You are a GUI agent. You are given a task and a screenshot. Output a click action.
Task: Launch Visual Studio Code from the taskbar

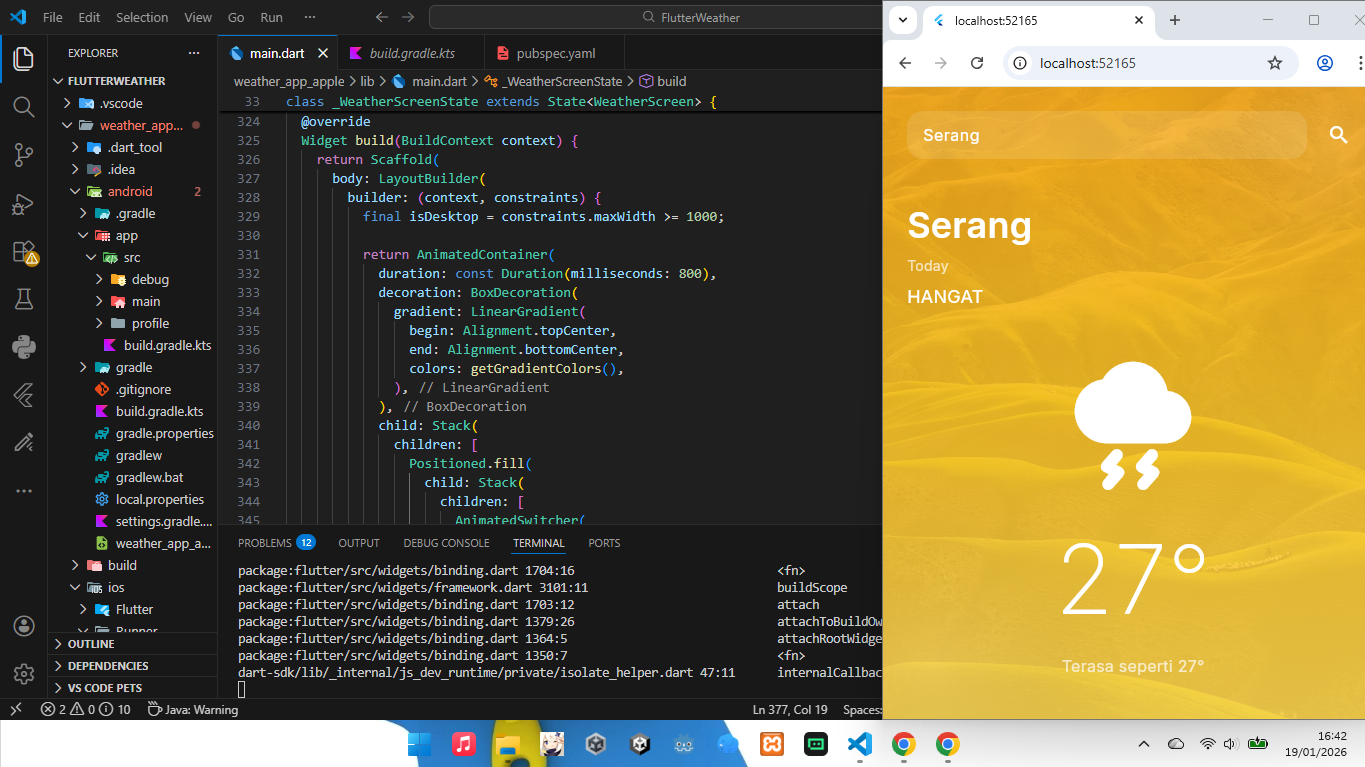[861, 744]
